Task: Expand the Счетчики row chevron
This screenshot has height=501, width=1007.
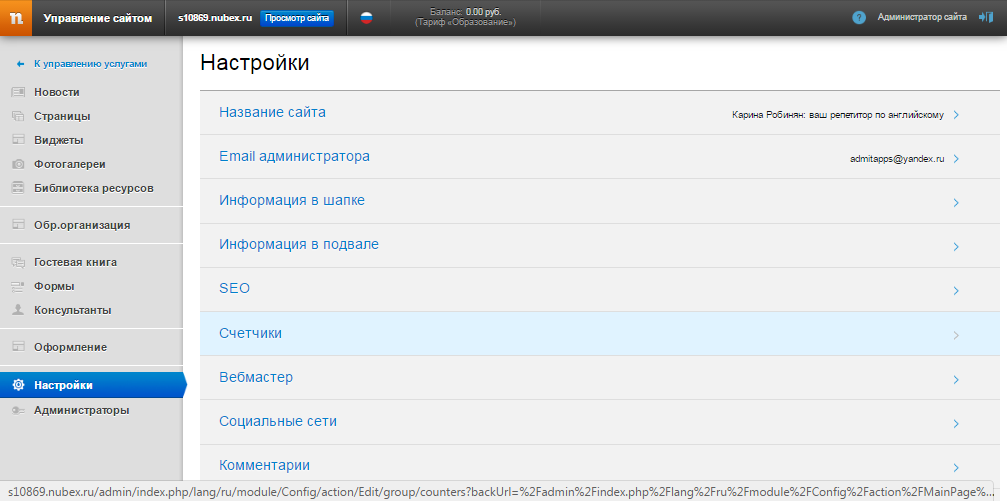Action: click(x=956, y=335)
